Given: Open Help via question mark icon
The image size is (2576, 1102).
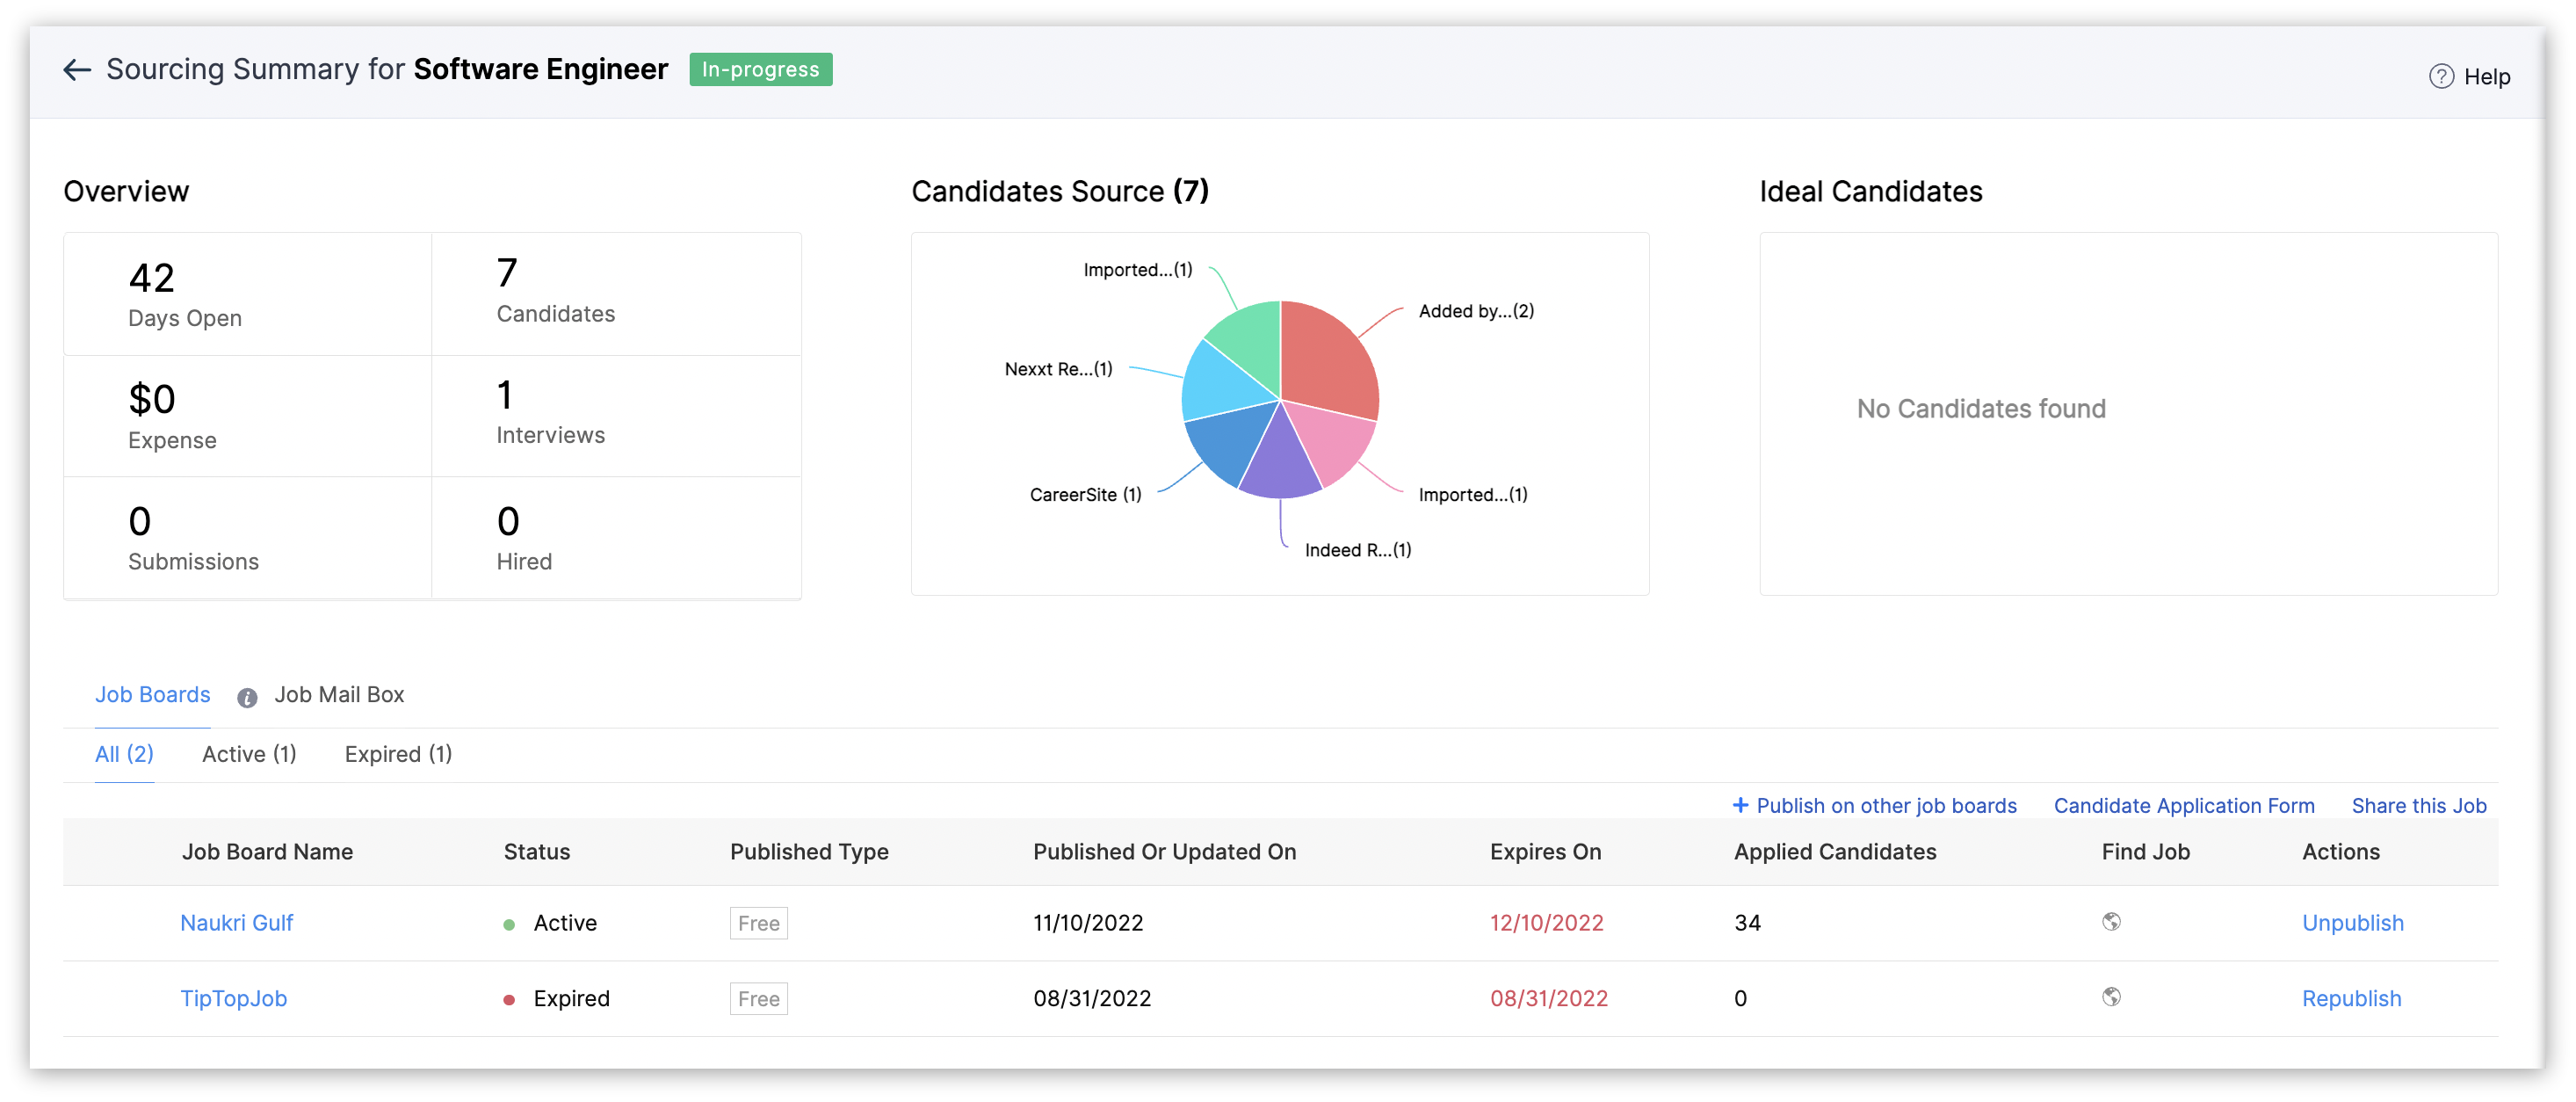Looking at the screenshot, I should pos(2441,77).
